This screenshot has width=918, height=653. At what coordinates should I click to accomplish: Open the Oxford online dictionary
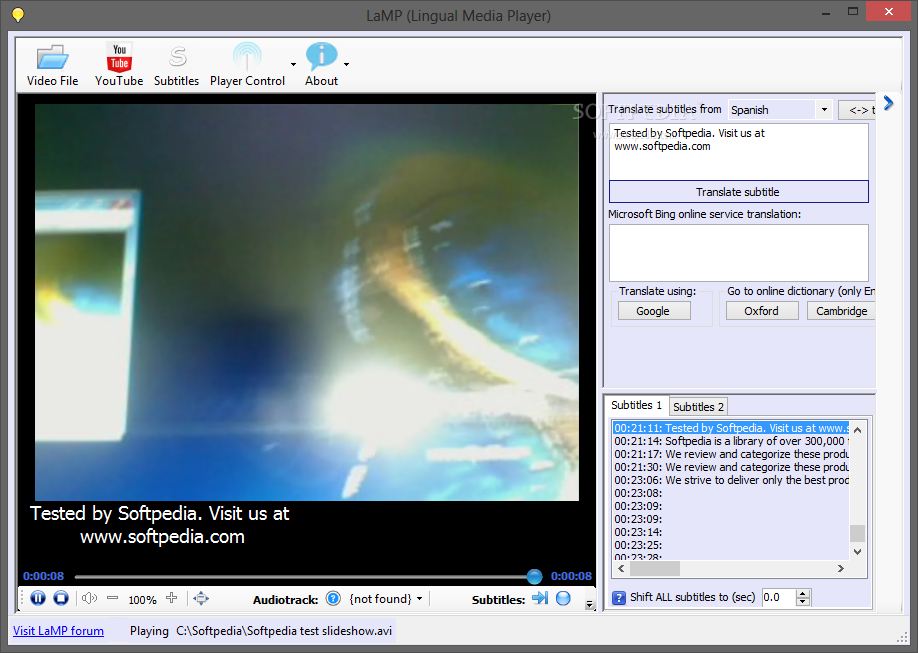point(762,310)
